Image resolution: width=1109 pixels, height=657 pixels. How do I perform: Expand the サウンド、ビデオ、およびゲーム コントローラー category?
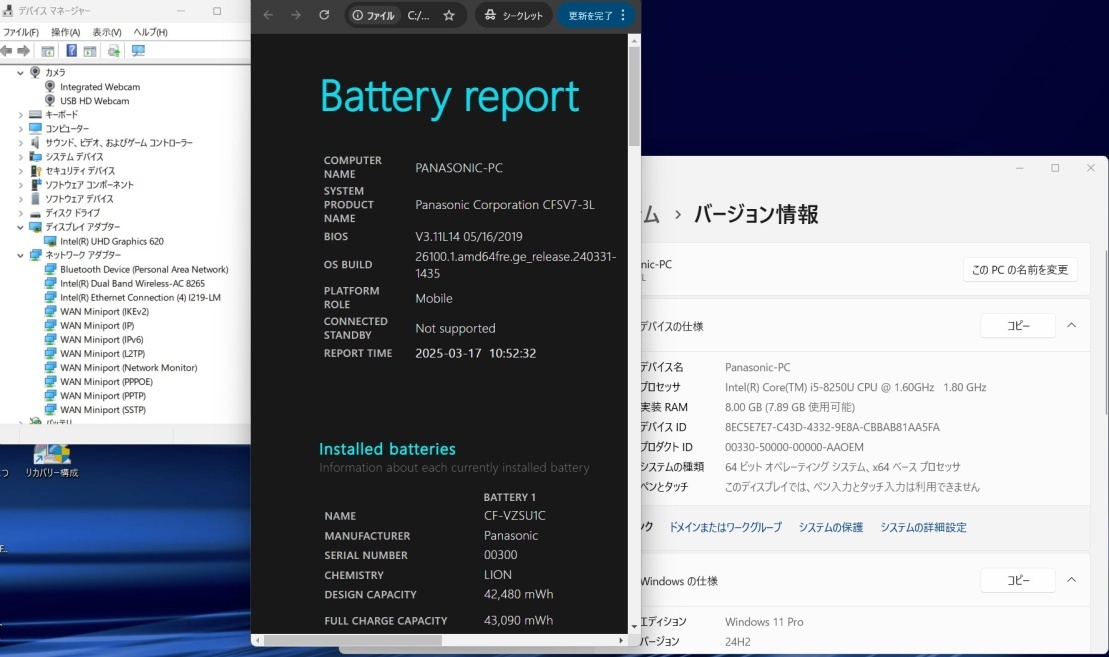21,143
